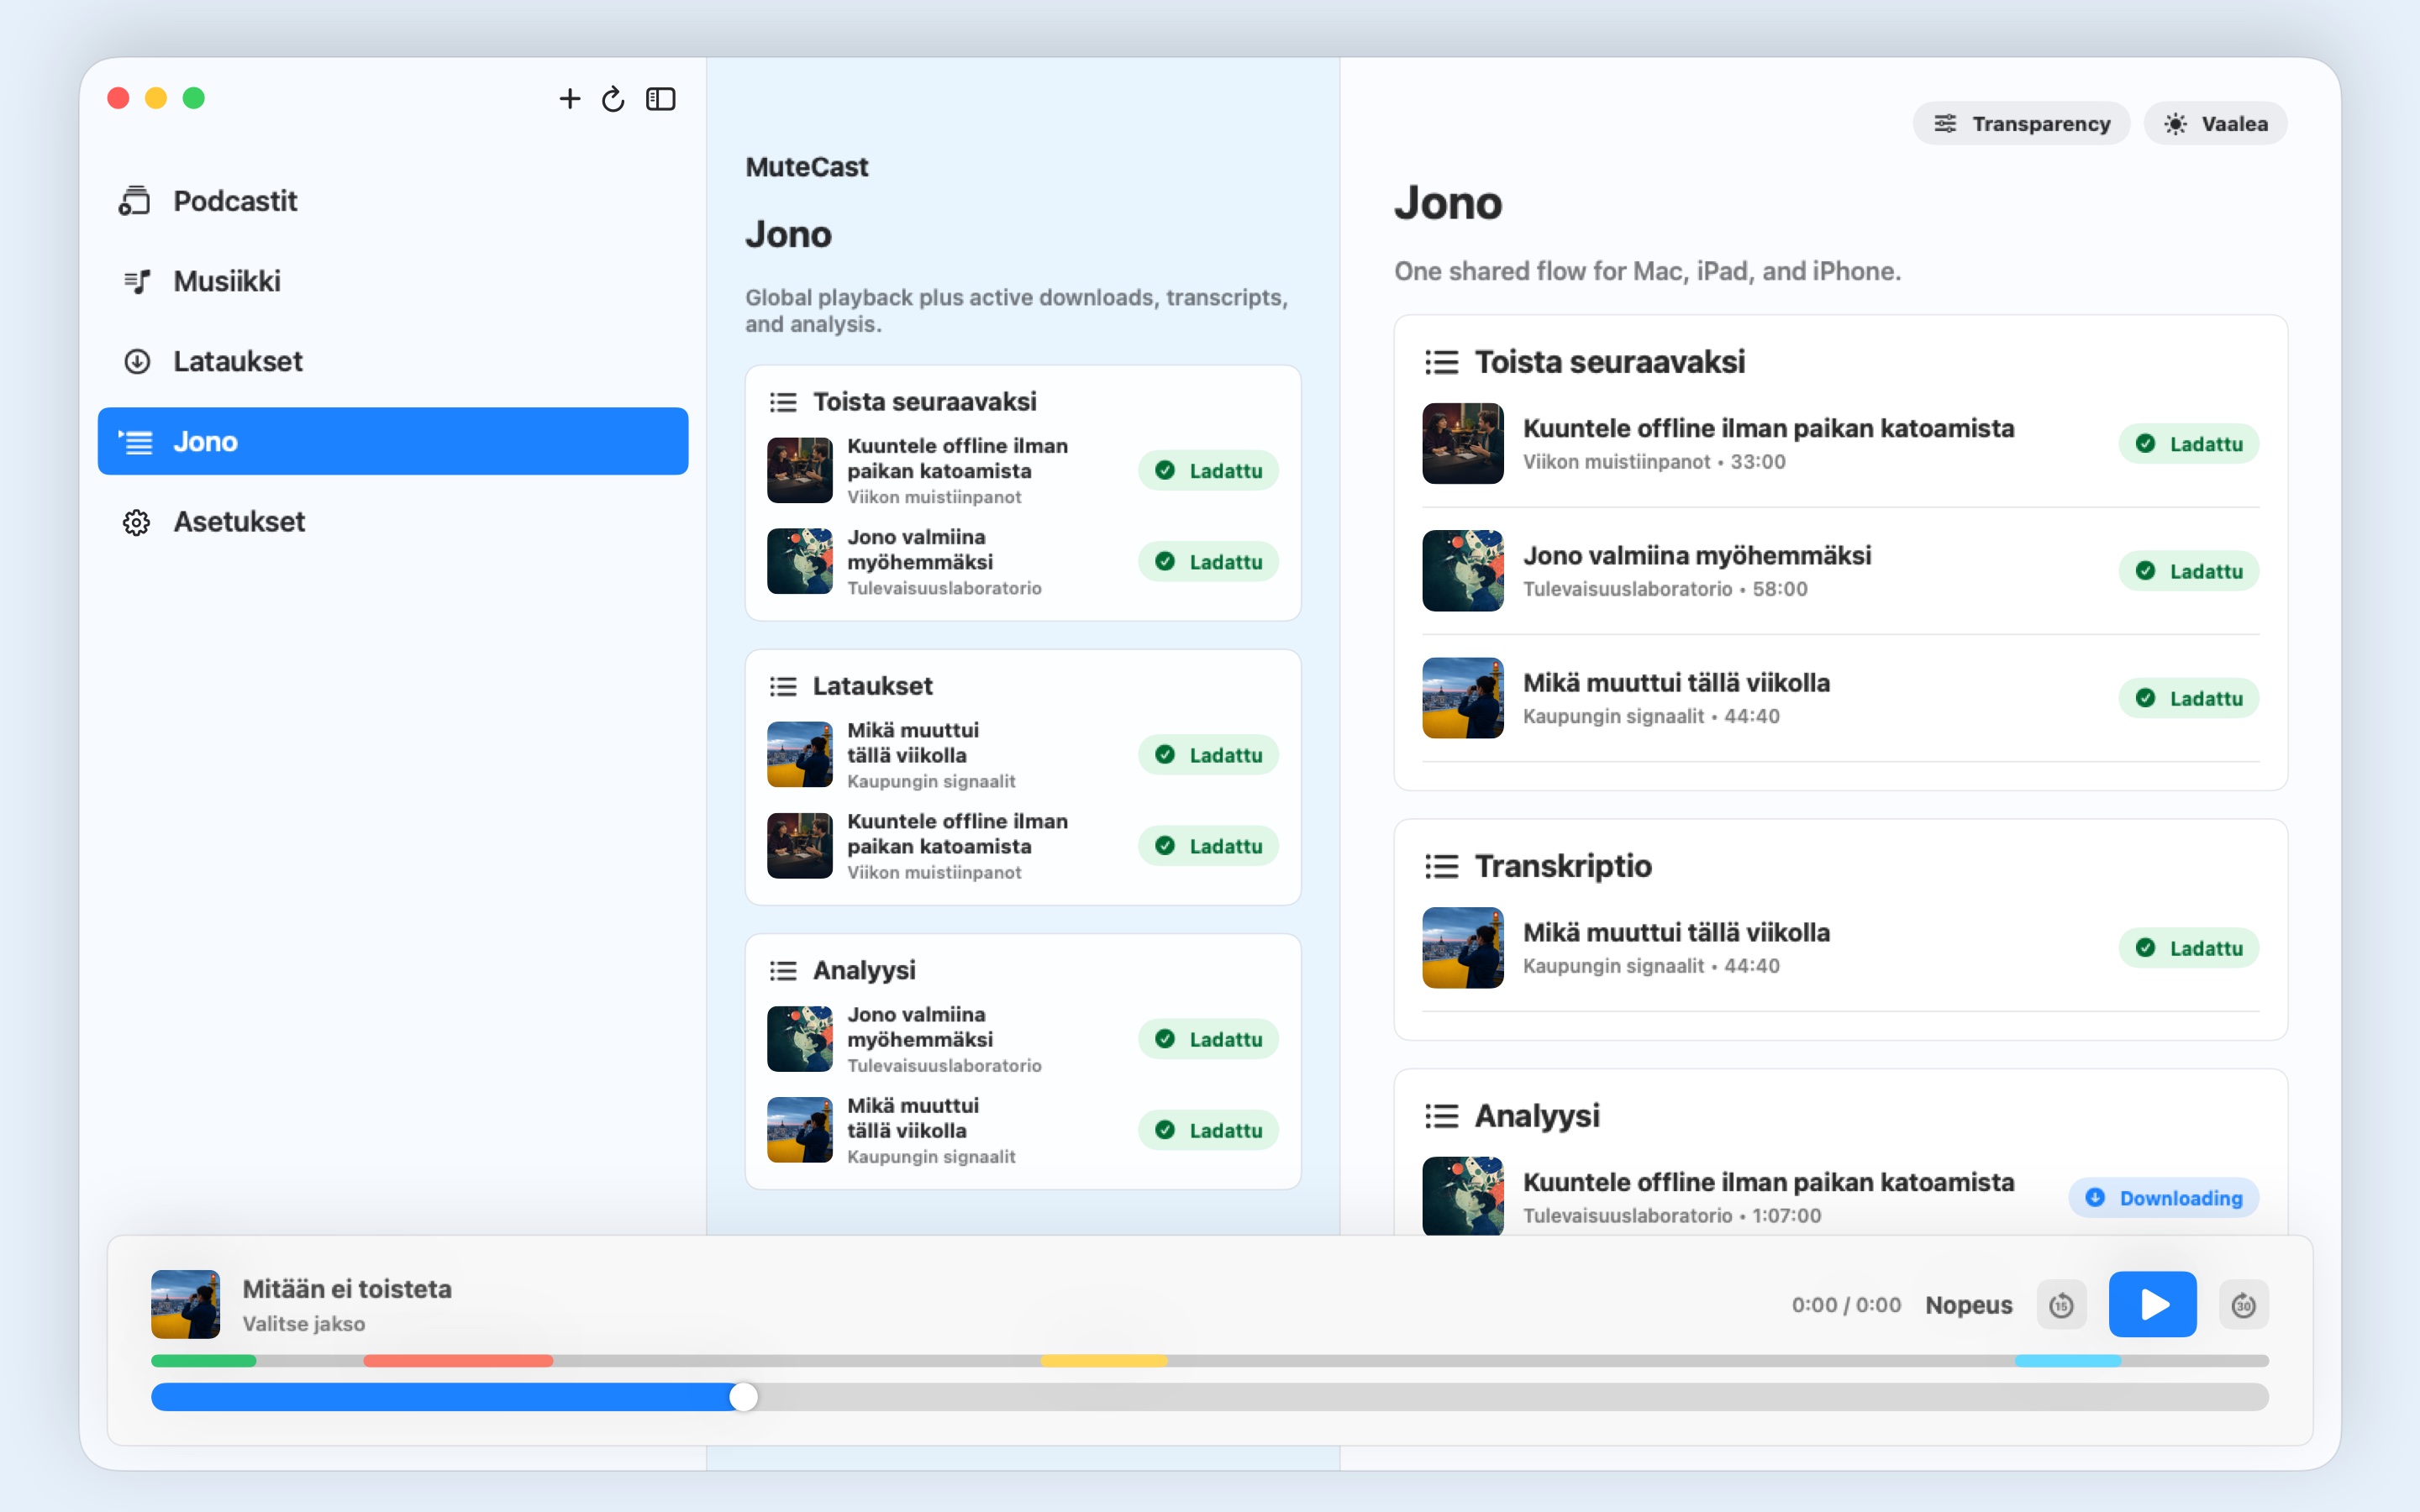Click list icon next to Transkriptio heading
The image size is (2420, 1512).
click(x=1441, y=866)
